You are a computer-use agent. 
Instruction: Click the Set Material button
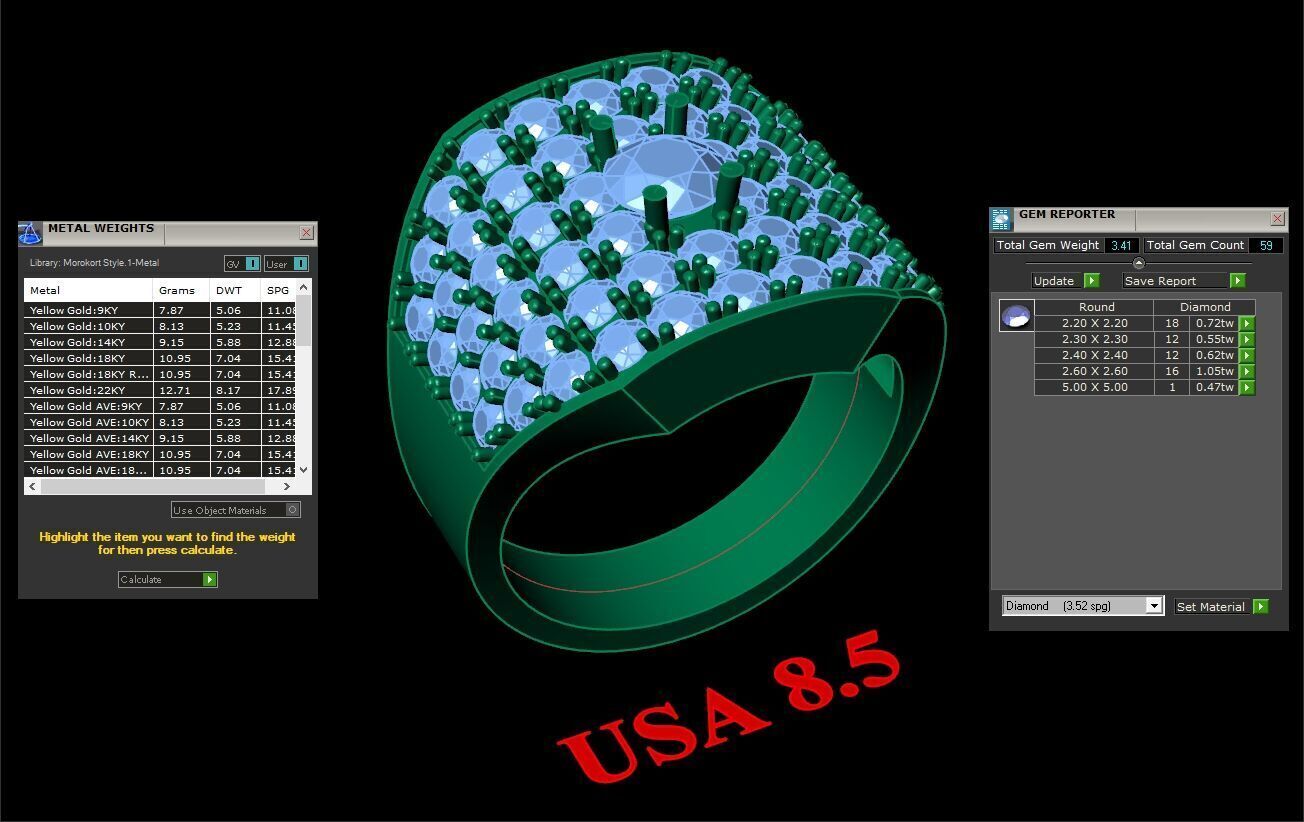pos(1221,607)
